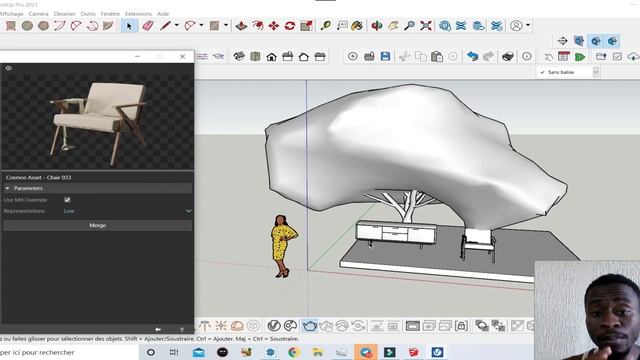640x360 pixels.
Task: Uncheck the Use Mtl Override checkbox
Action: tap(67, 200)
